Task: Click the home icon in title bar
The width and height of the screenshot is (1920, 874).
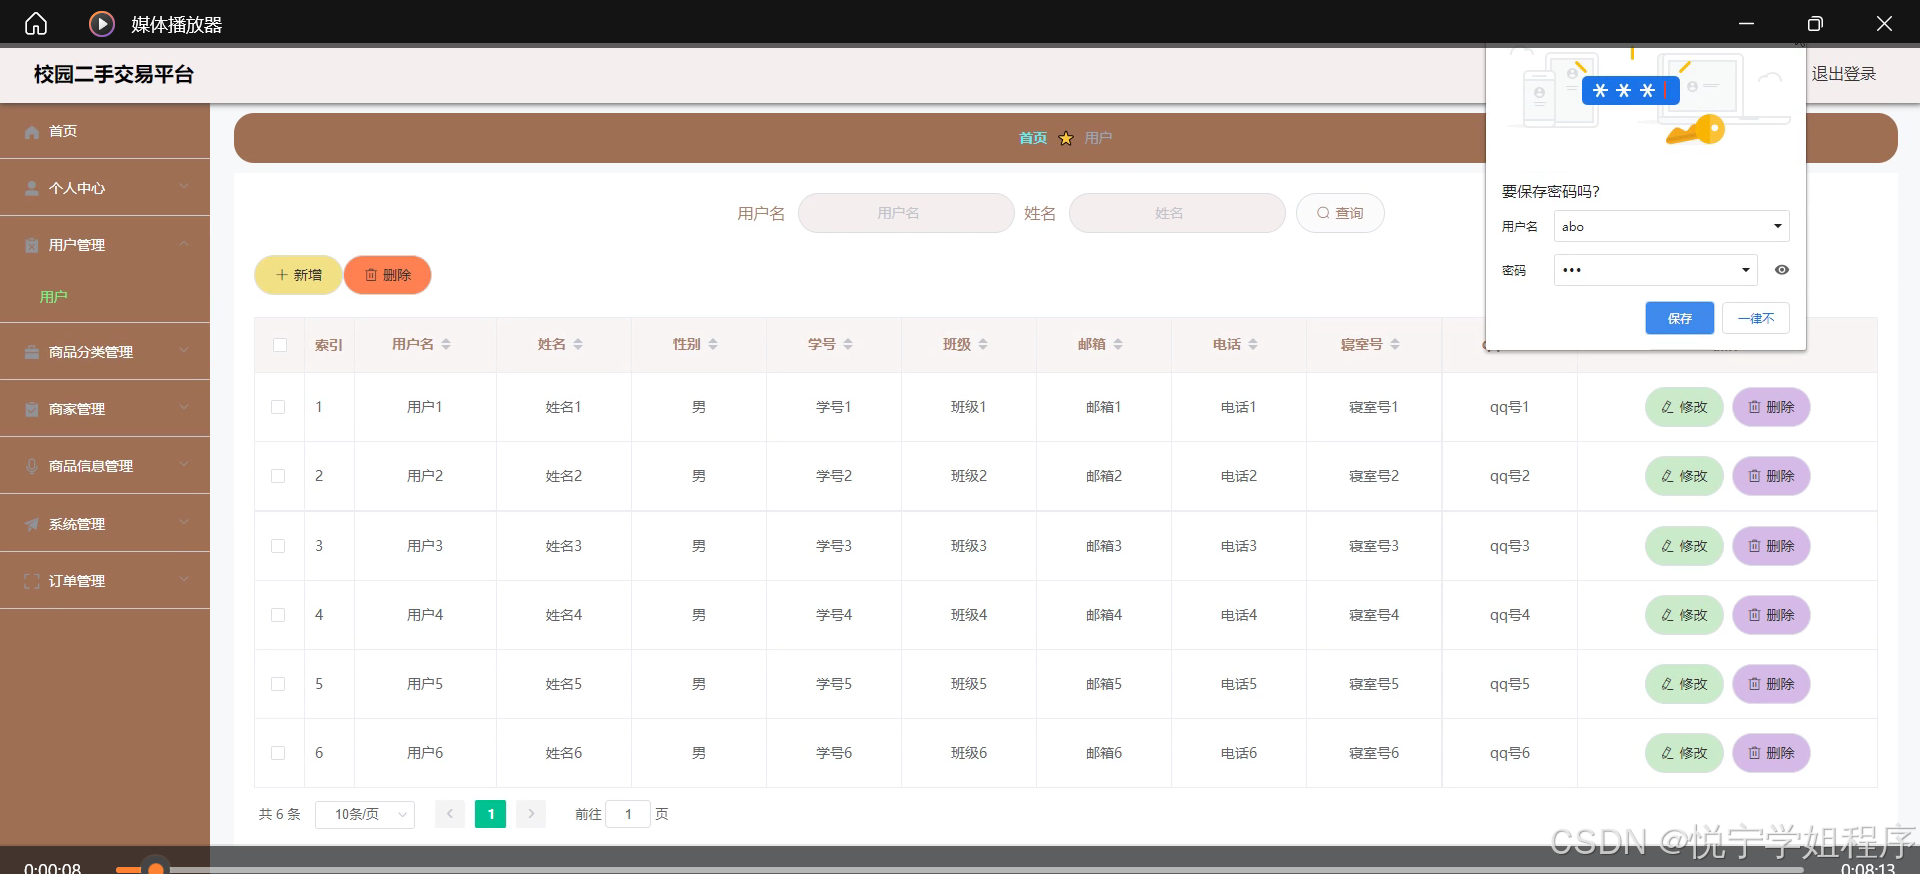Action: coord(36,23)
